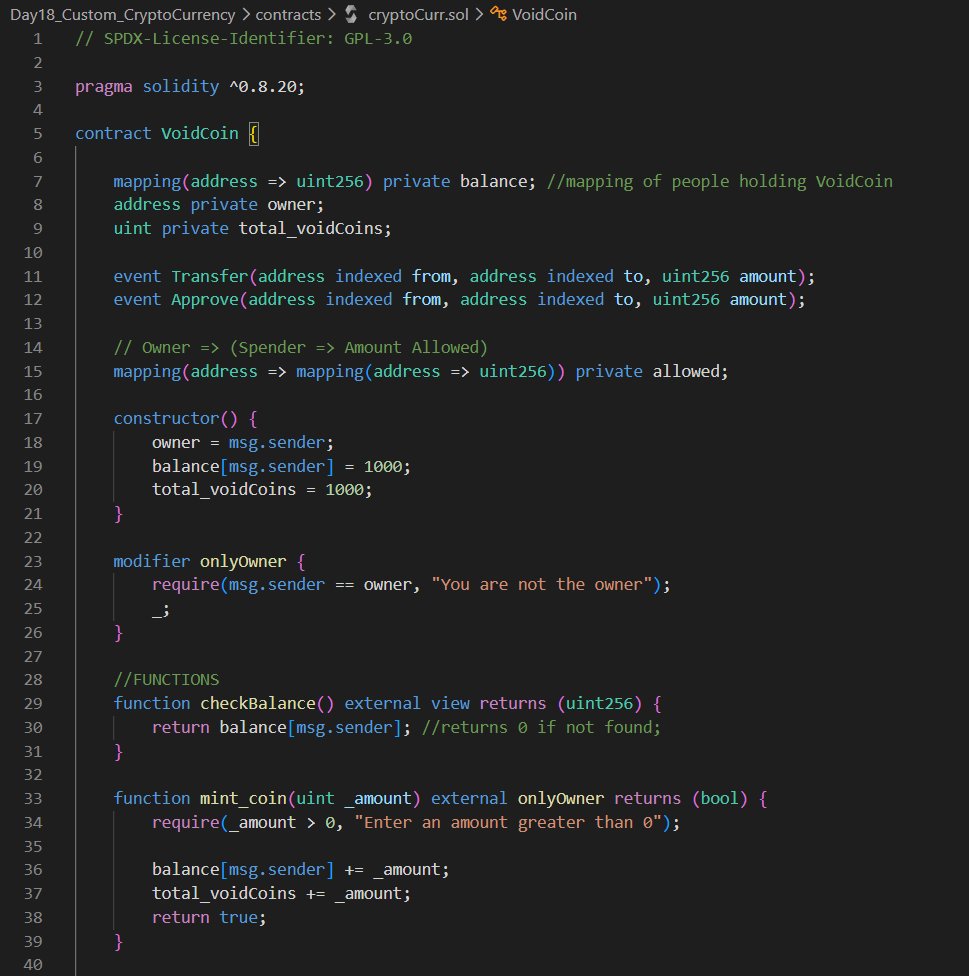Click the 'return true' statement
Image resolution: width=969 pixels, height=976 pixels.
[x=209, y=918]
